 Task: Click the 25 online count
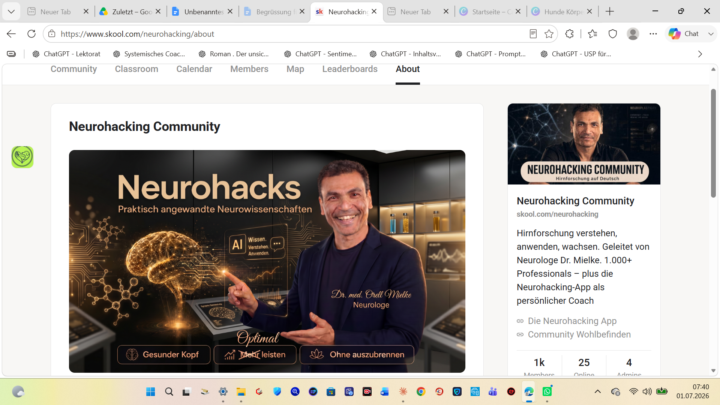pyautogui.click(x=584, y=367)
